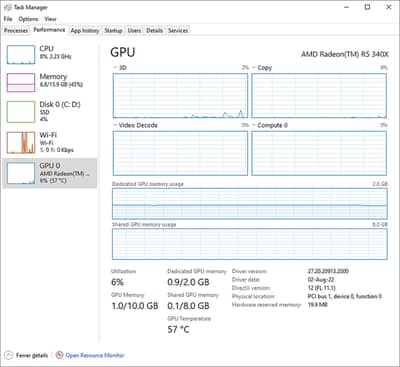400x367 pixels.
Task: Select the CPU performance item
Action: (50, 55)
